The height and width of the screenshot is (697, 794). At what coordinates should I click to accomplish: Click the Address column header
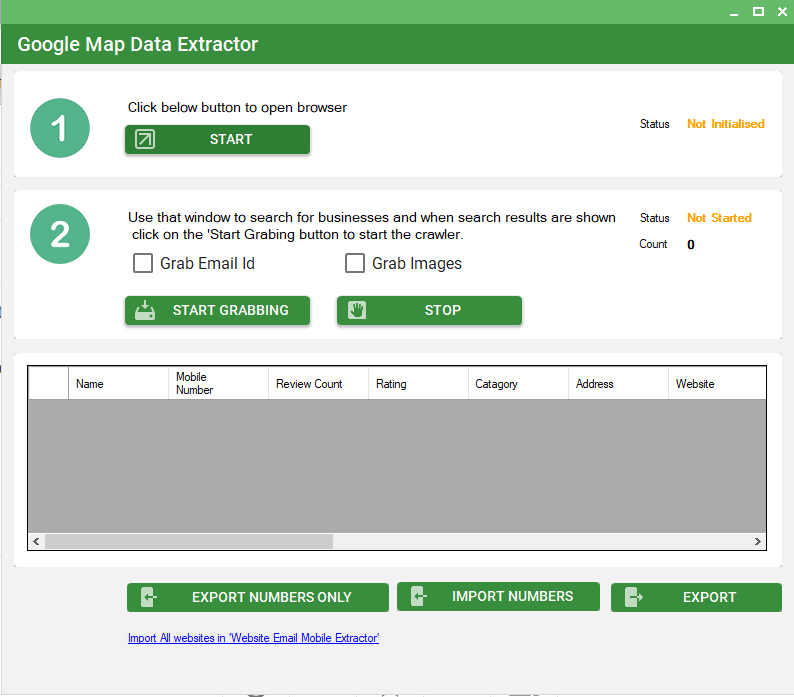[x=618, y=384]
